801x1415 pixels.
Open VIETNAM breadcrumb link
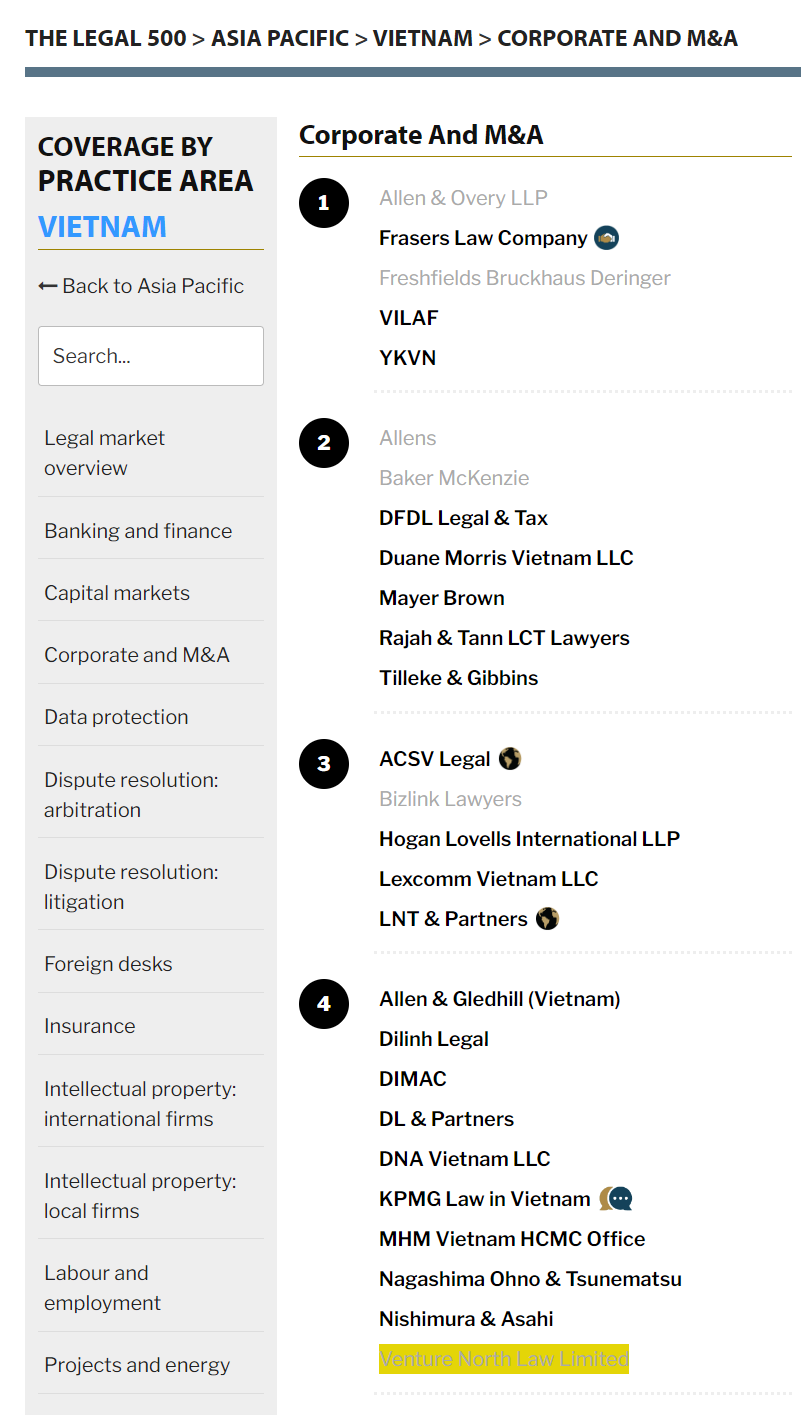423,39
